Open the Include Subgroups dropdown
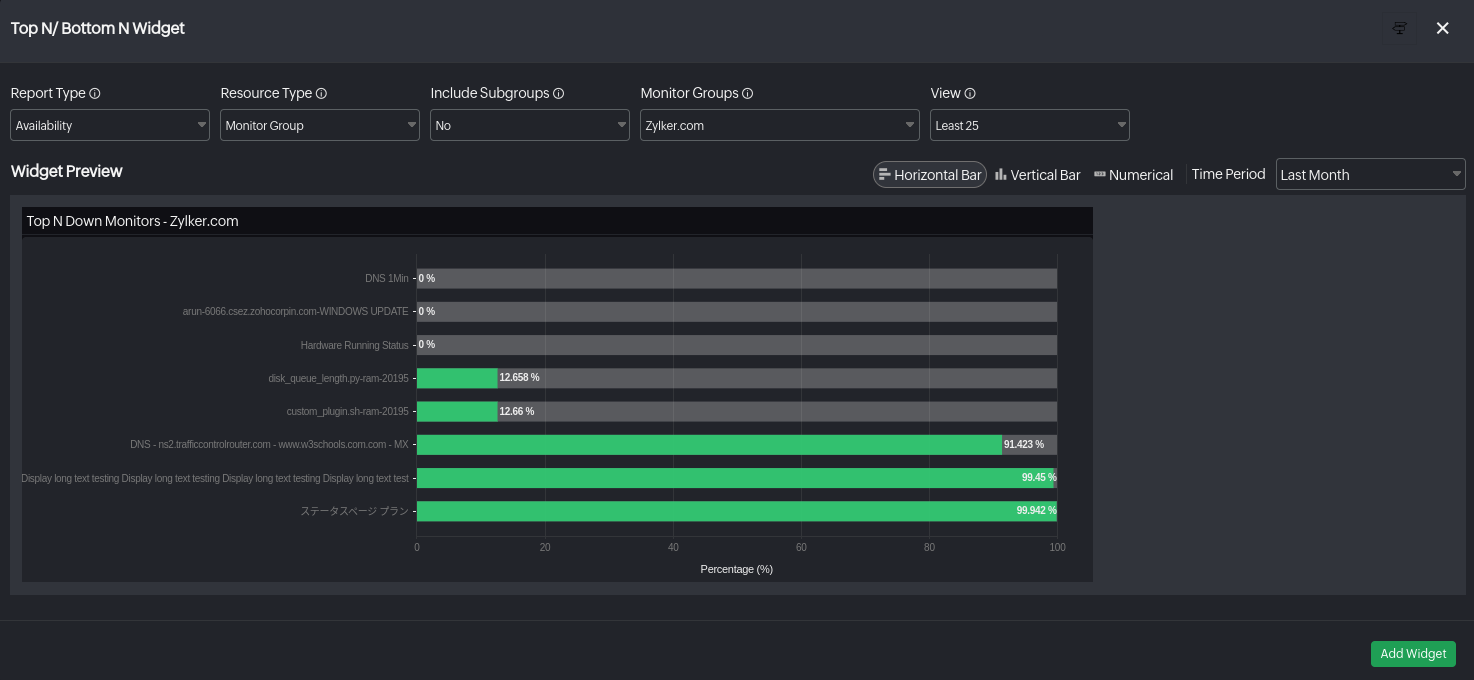 point(530,126)
